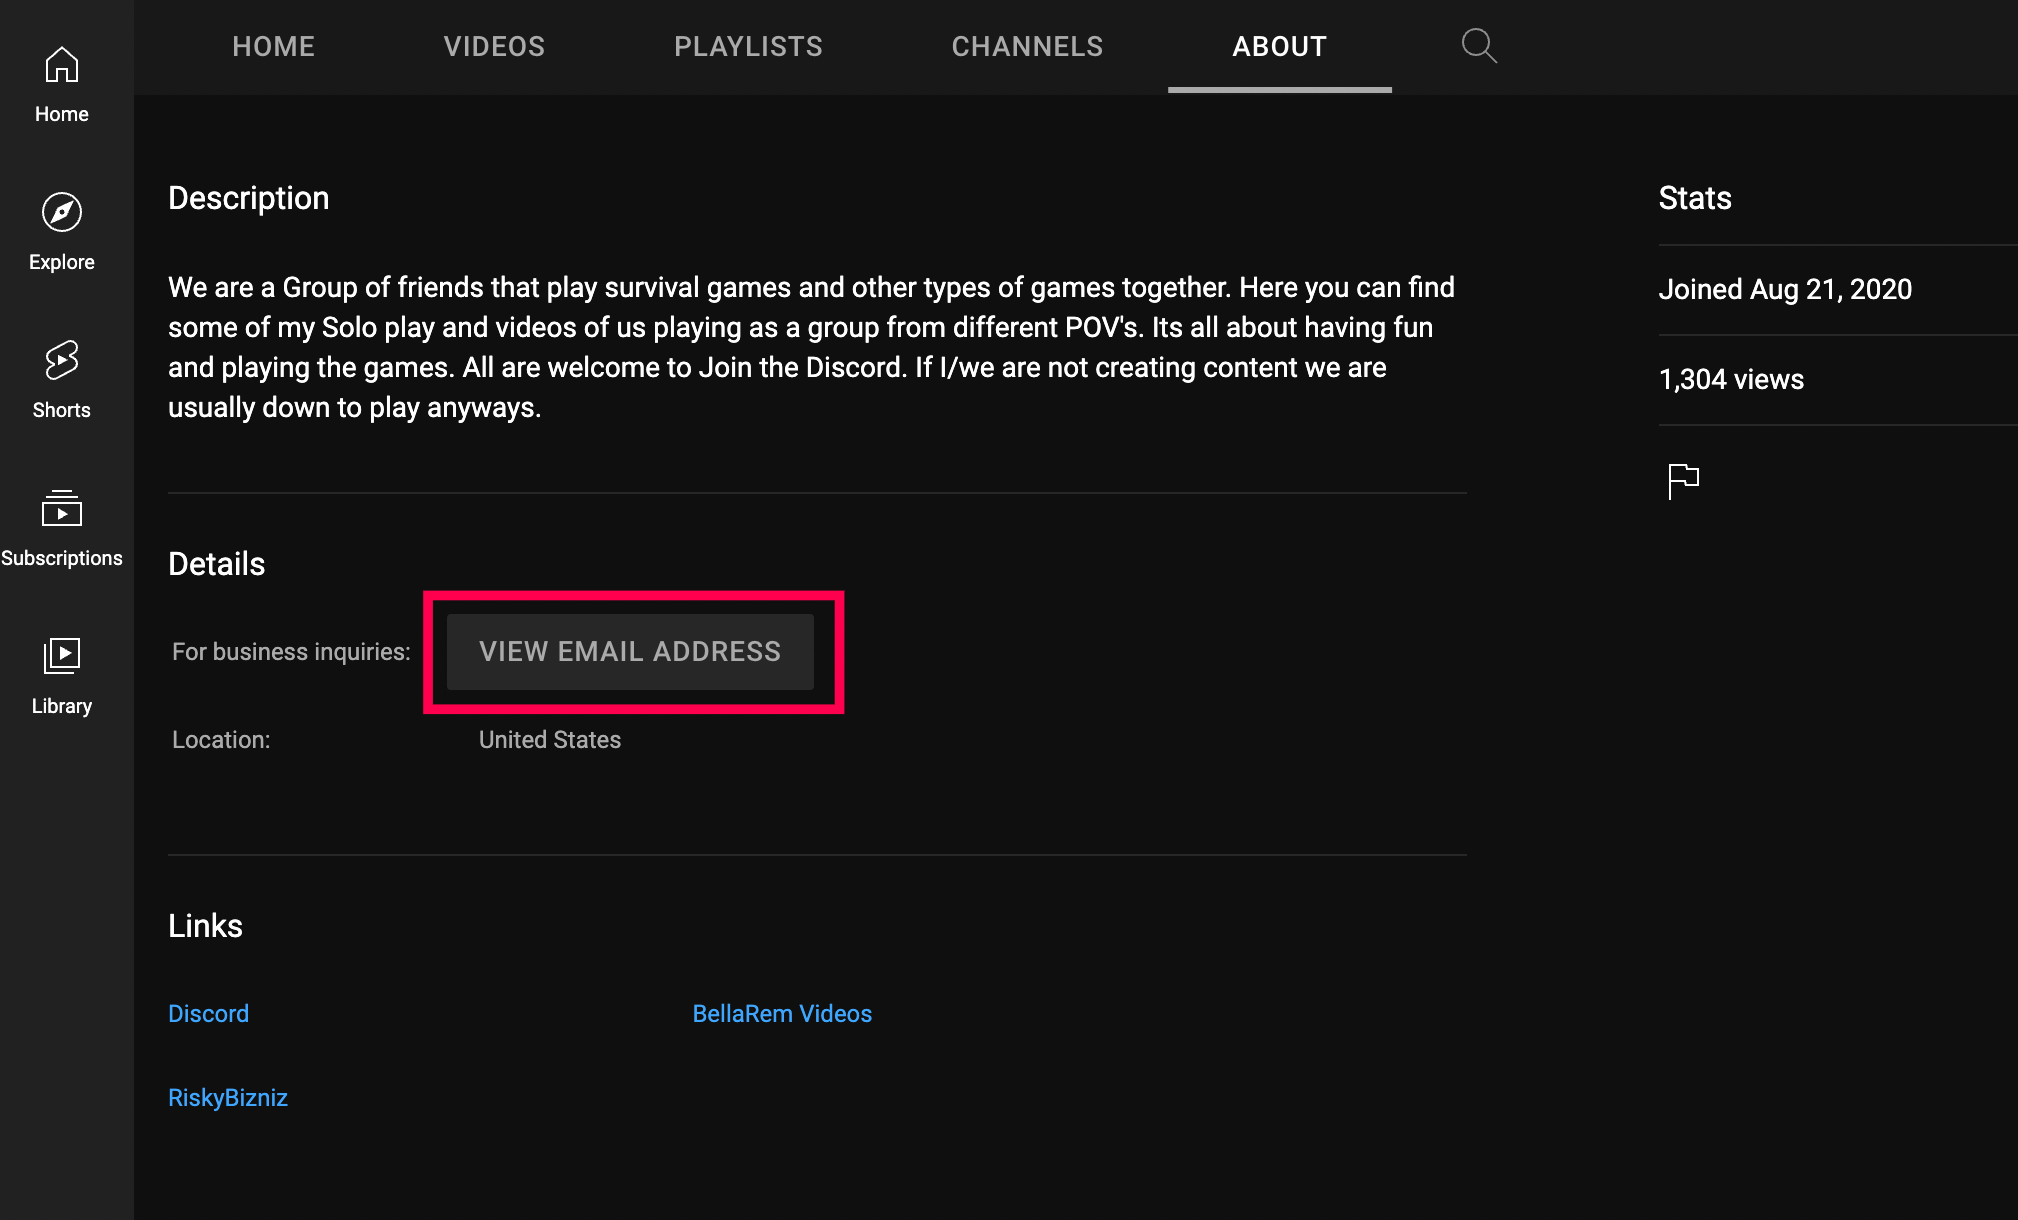Follow the RiskyBizniz link
This screenshot has height=1220, width=2018.
tap(228, 1097)
